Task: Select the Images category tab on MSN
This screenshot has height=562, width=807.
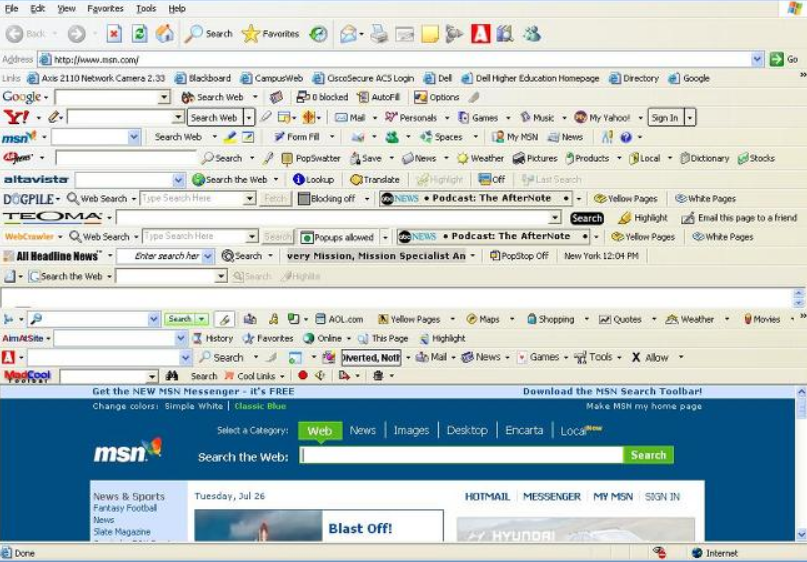Action: (411, 430)
